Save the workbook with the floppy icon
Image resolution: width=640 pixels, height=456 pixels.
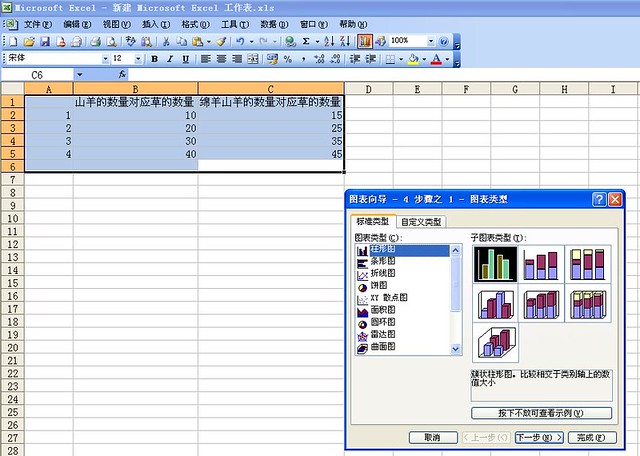[x=44, y=41]
